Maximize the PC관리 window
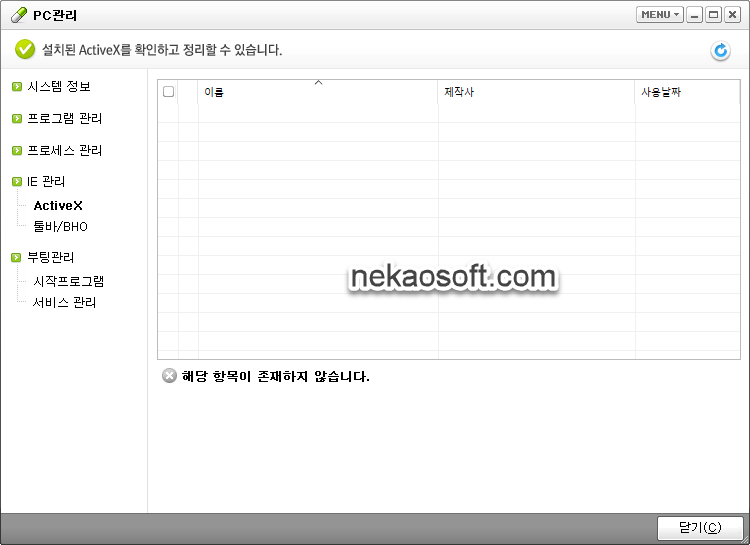The image size is (750, 545). (713, 15)
